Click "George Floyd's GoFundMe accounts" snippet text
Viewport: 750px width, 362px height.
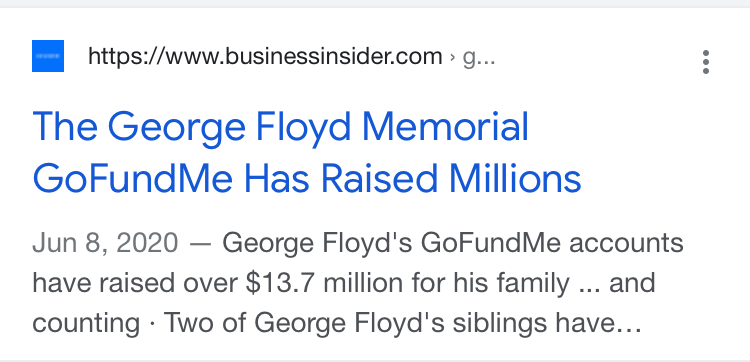click(452, 243)
